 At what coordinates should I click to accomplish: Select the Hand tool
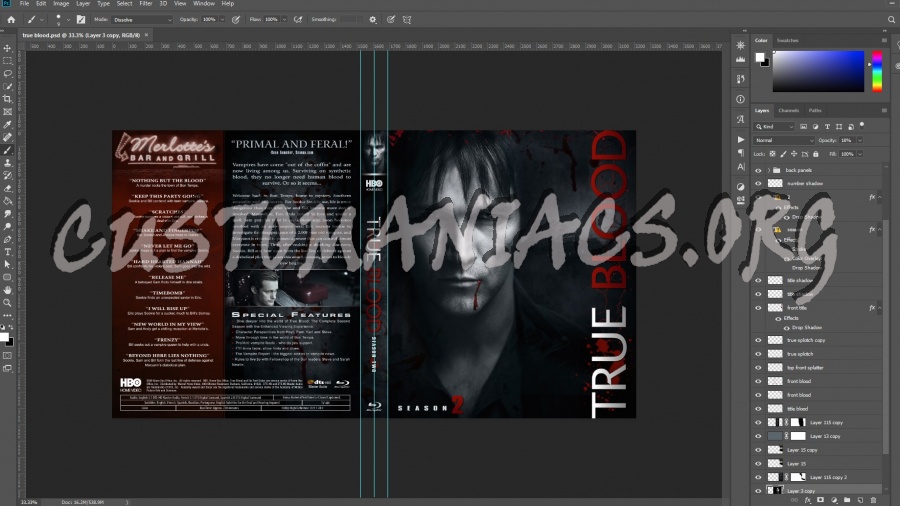[7, 290]
